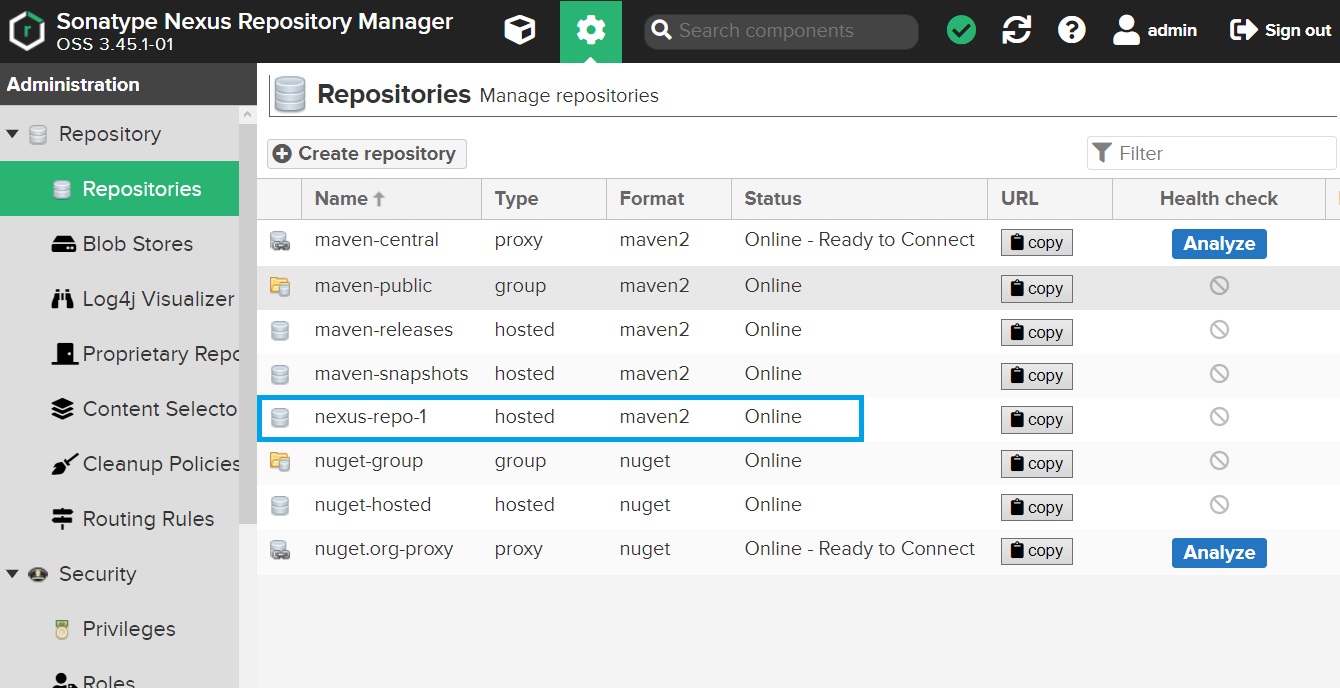Open Cleanup Policies in the sidebar

[119, 464]
